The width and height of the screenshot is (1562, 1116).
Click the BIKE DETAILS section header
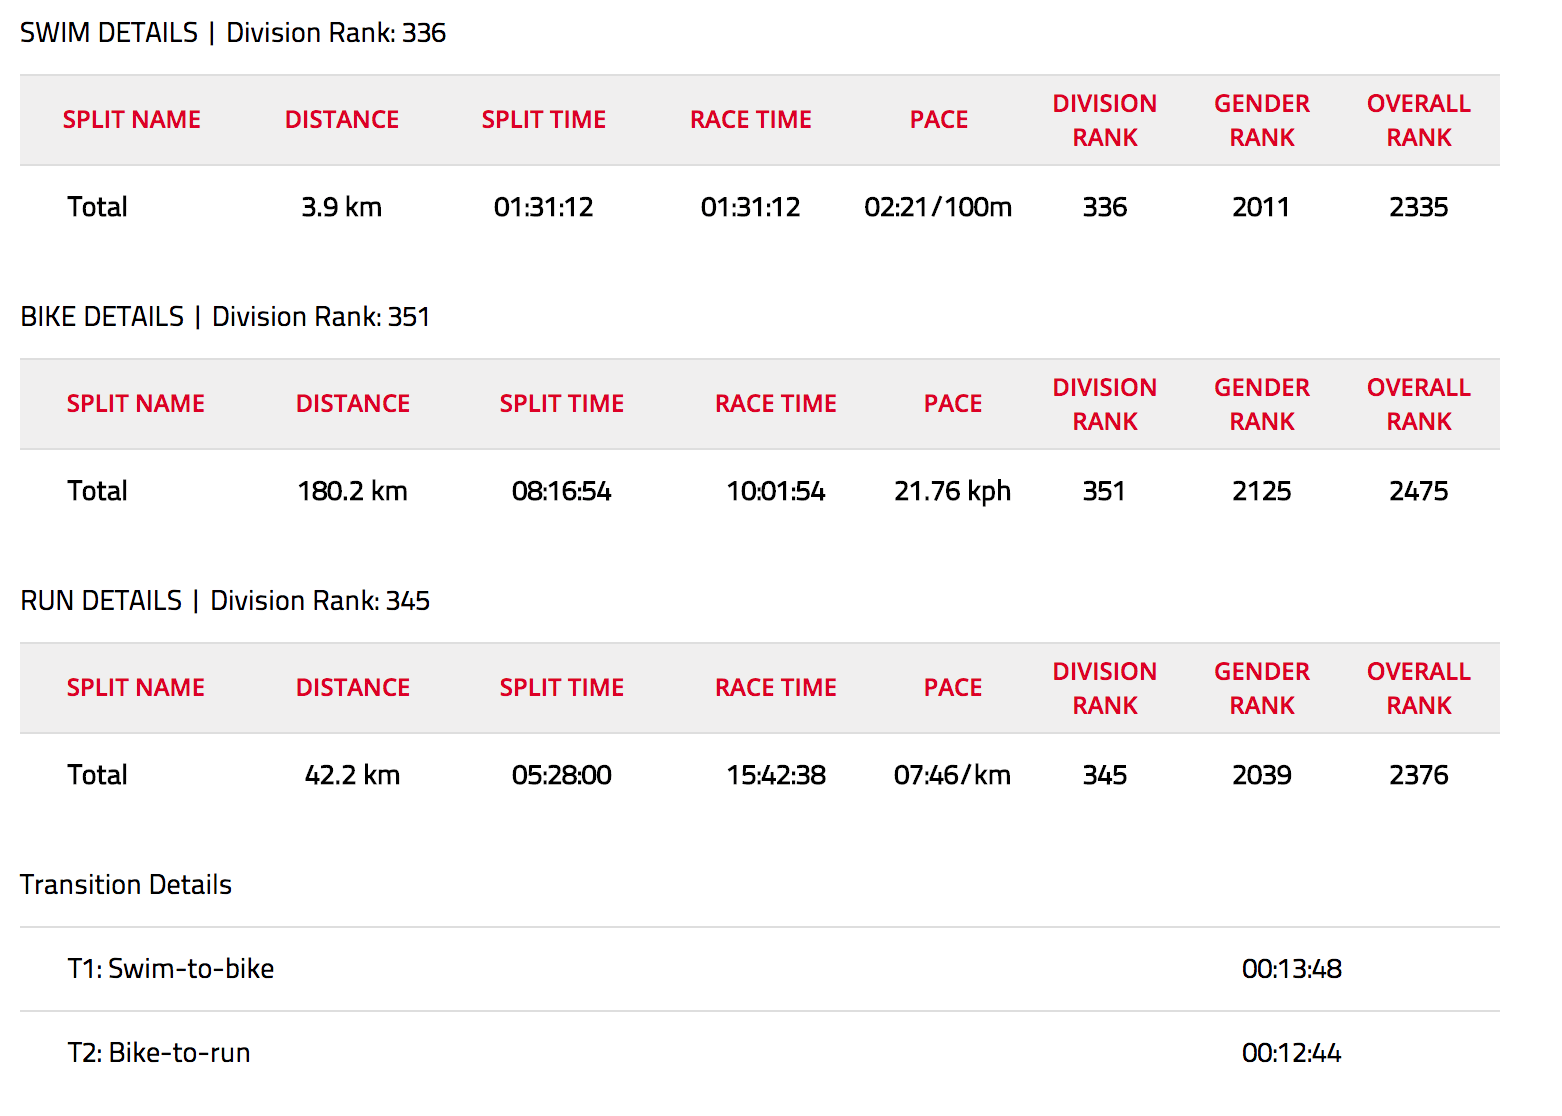(x=100, y=316)
